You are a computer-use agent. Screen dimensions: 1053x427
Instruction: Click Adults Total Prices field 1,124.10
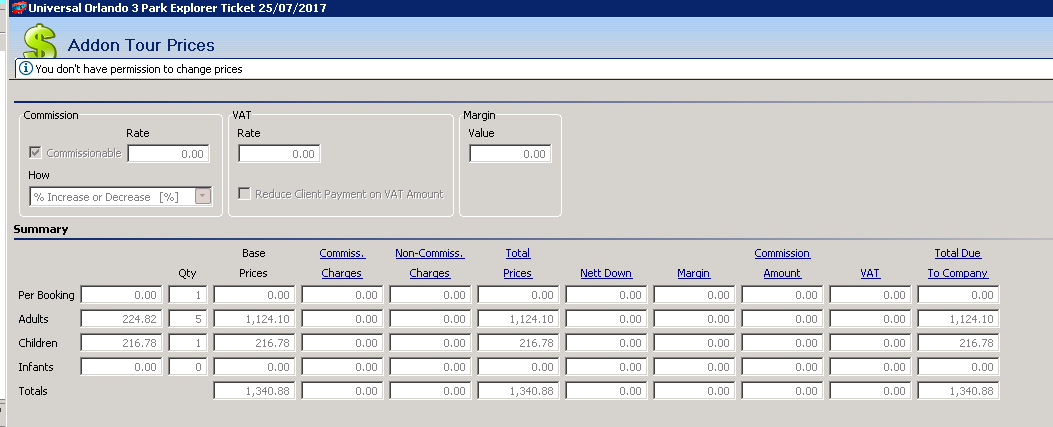518,319
